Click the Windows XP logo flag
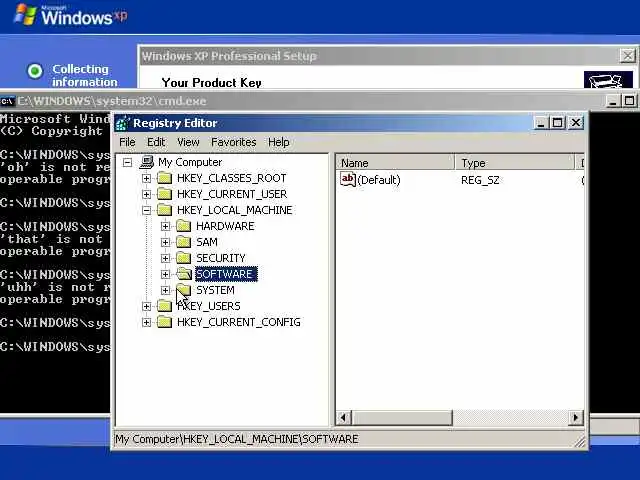The width and height of the screenshot is (640, 480). (26, 14)
